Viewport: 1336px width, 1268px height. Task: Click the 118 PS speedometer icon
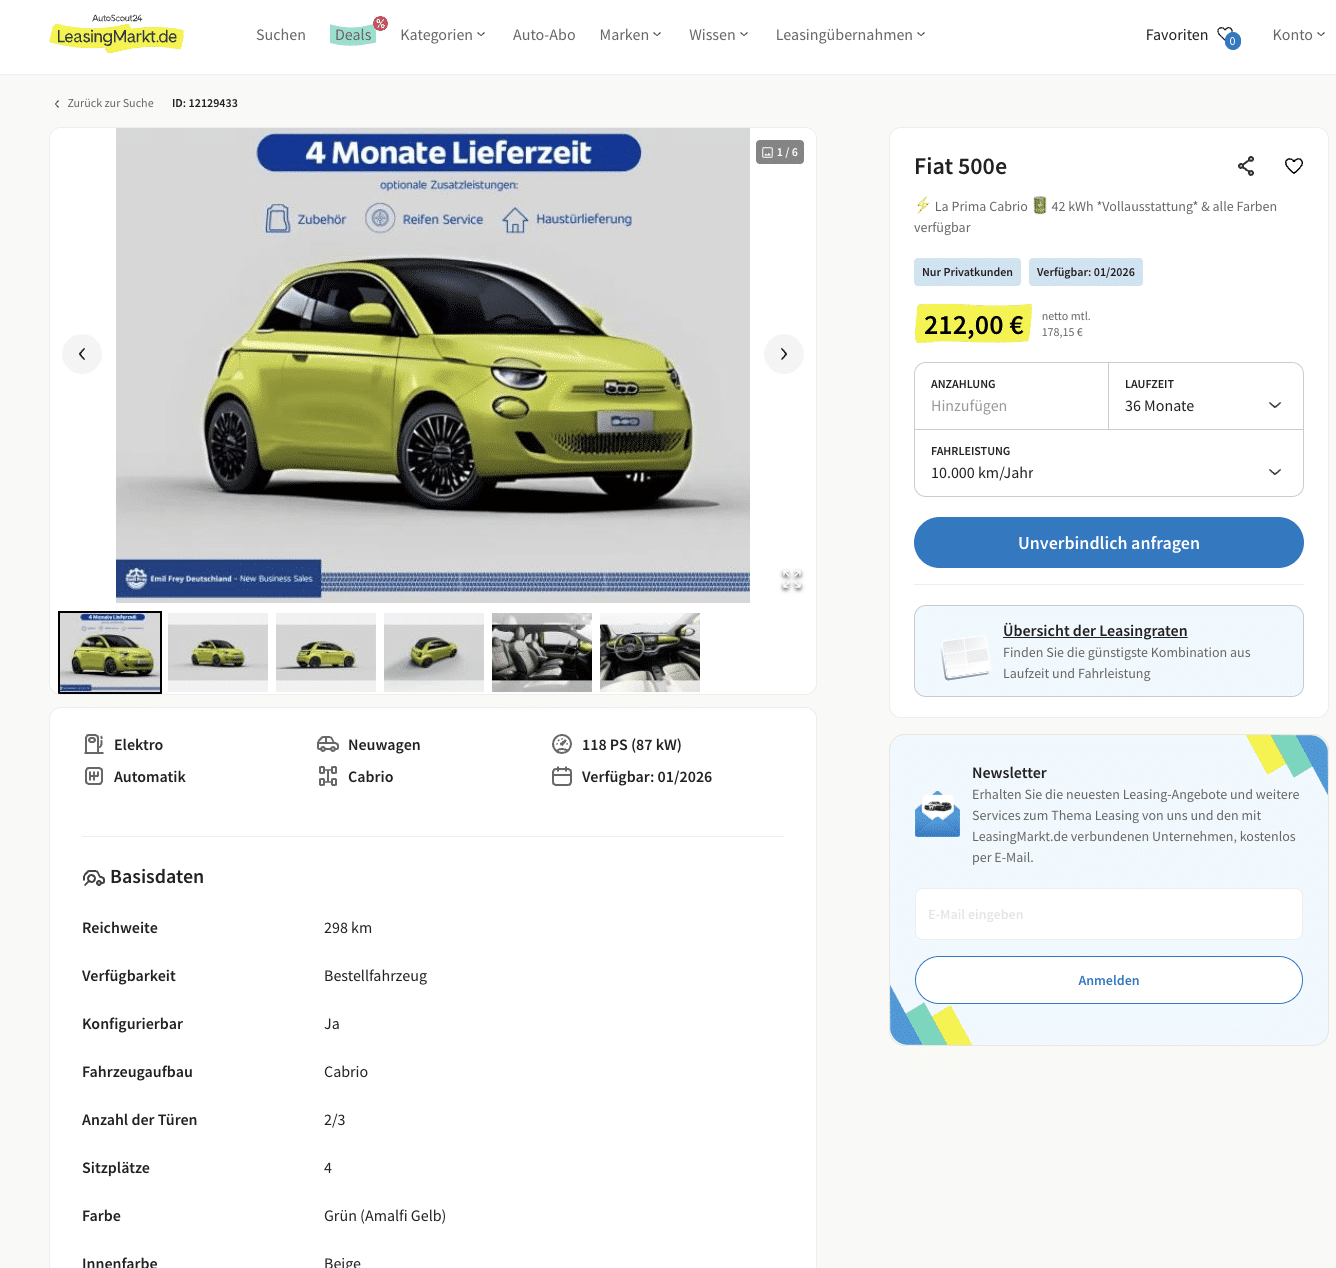(x=562, y=744)
